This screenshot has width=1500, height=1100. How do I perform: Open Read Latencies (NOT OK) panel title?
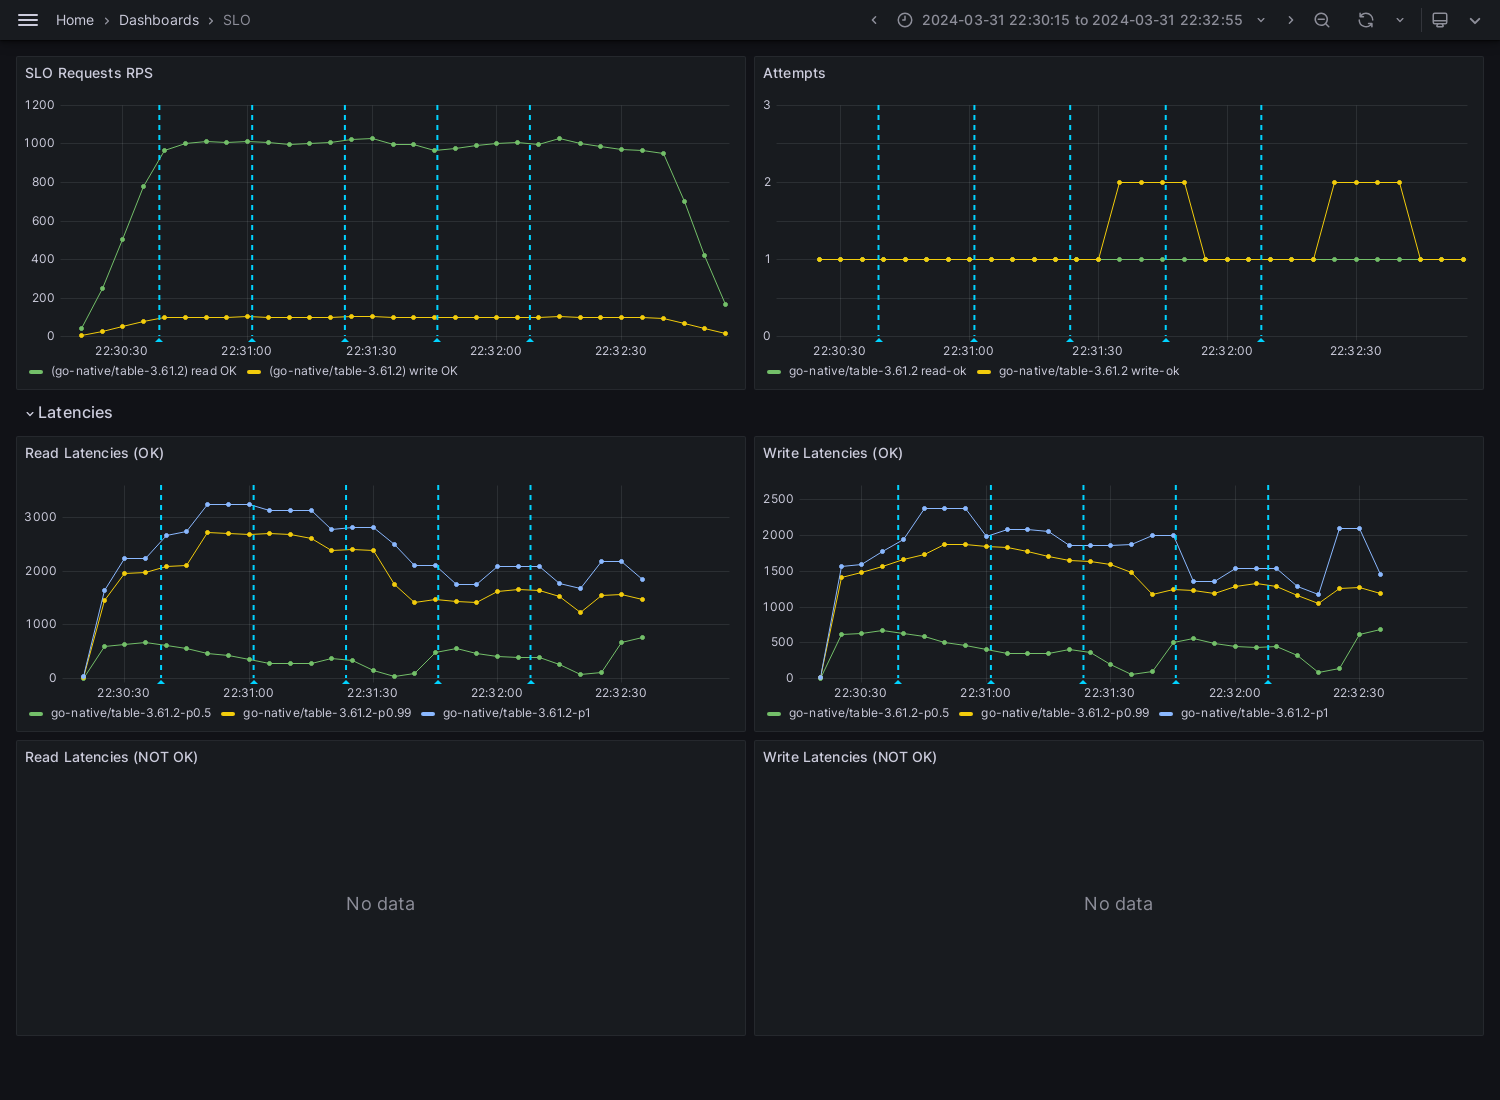111,757
